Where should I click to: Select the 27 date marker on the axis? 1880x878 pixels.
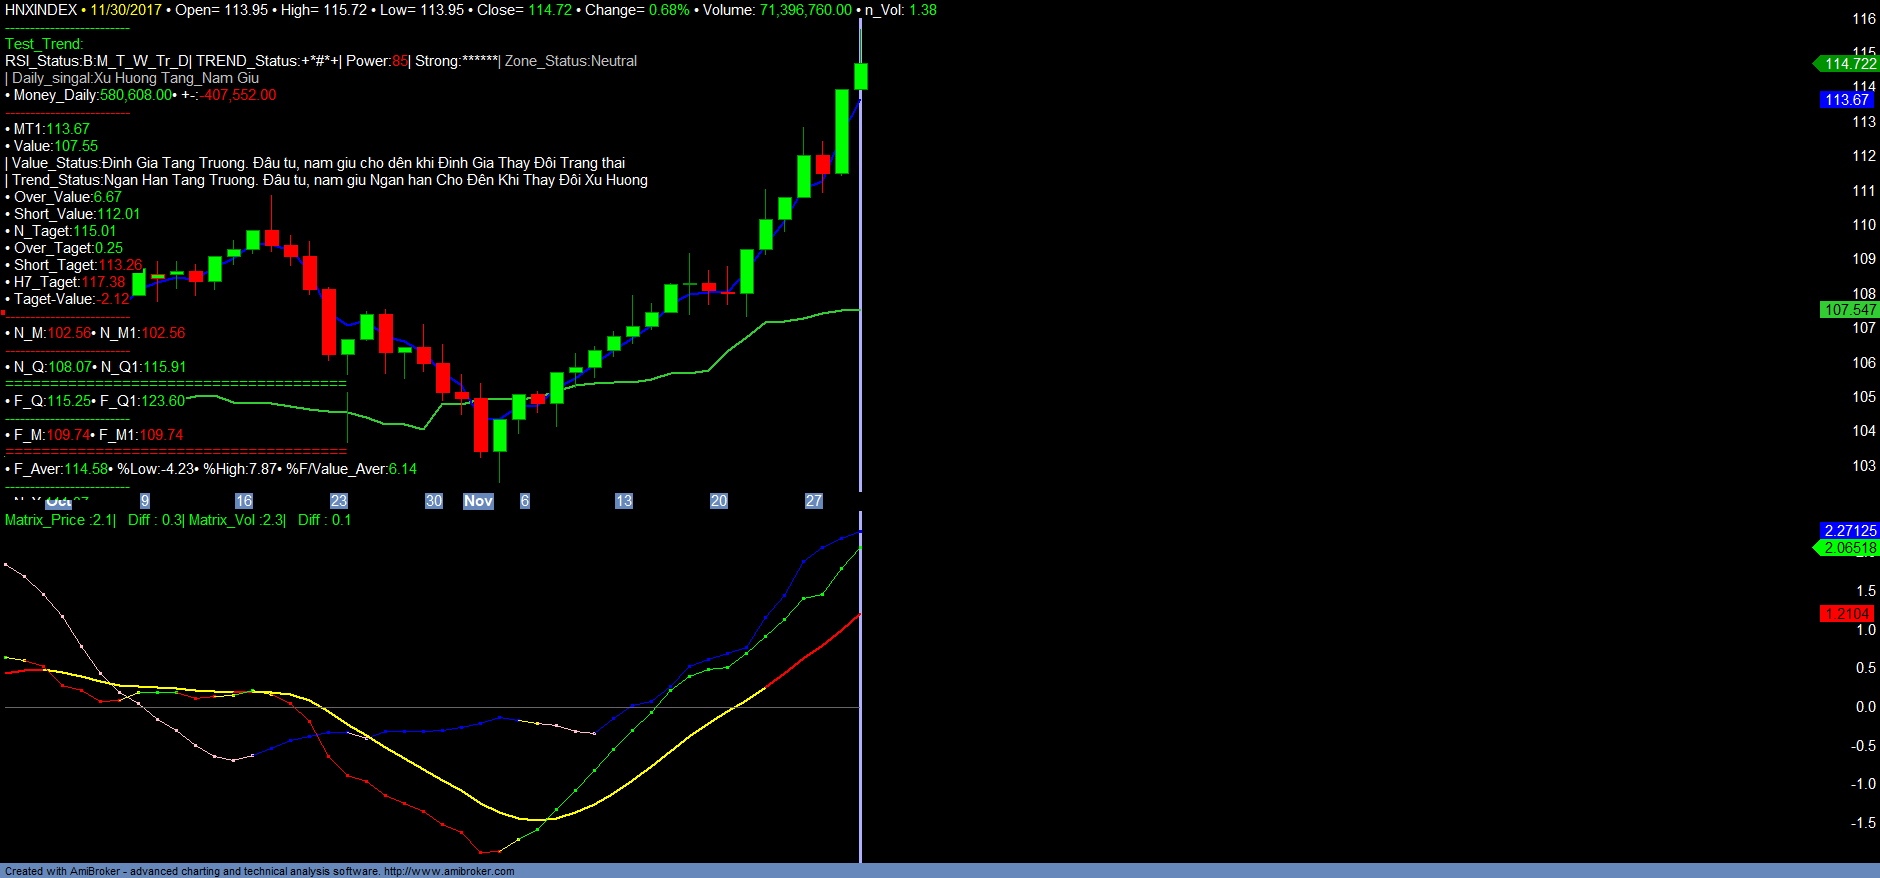(814, 501)
